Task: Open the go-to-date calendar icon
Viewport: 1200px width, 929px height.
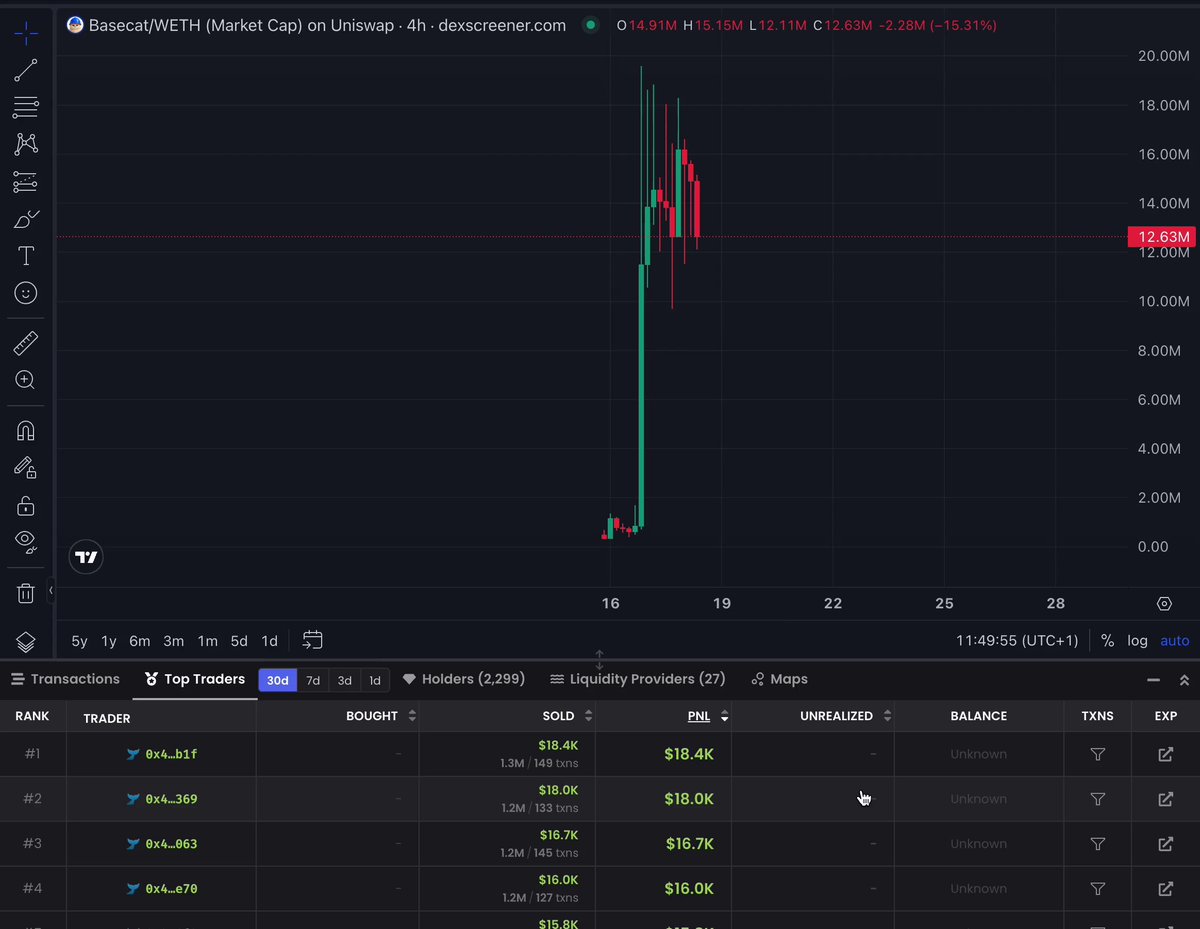Action: click(312, 640)
